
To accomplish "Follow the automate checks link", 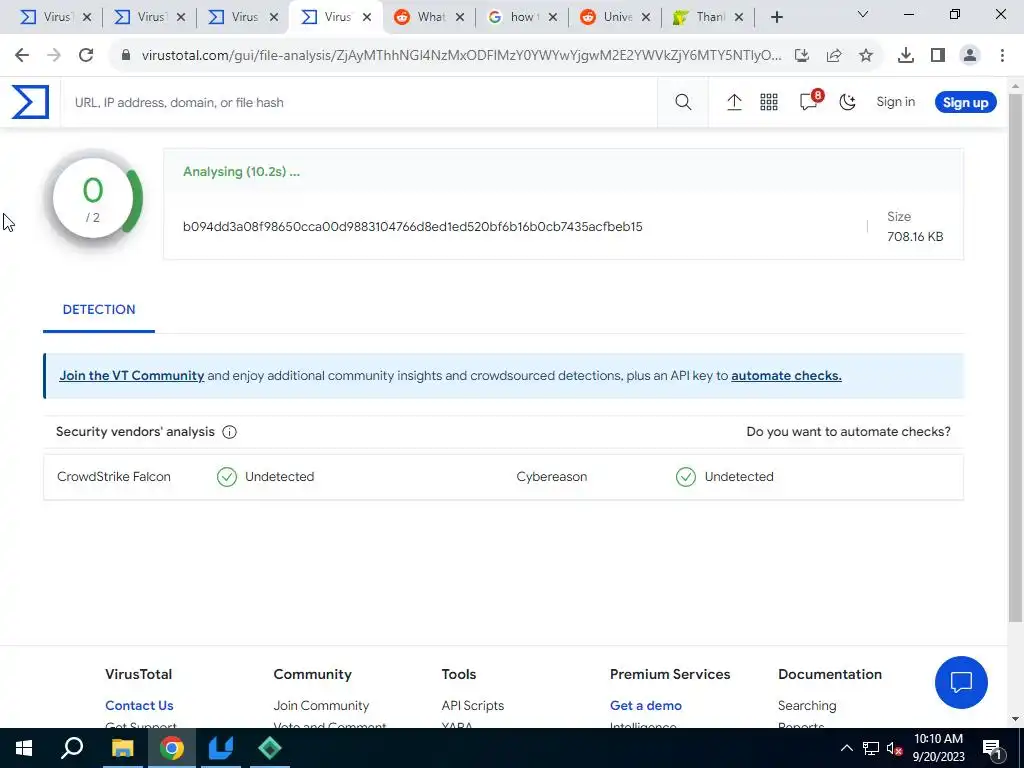I will click(786, 376).
